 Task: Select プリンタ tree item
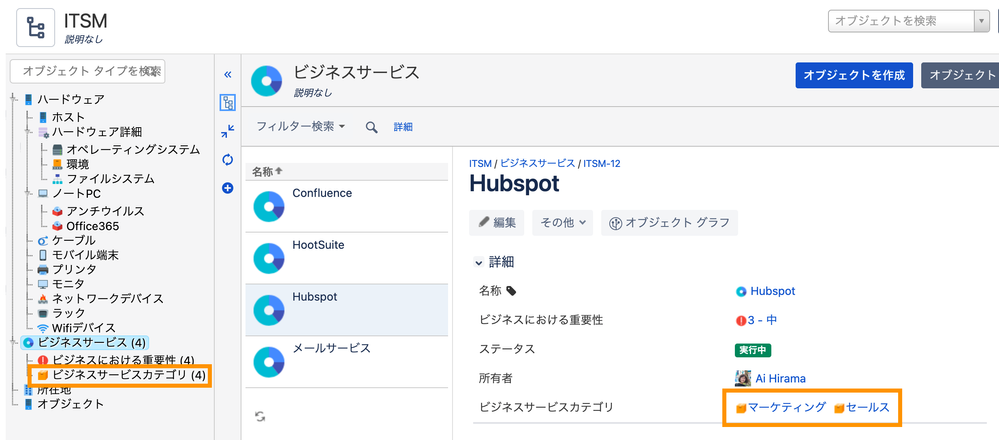pos(74,269)
